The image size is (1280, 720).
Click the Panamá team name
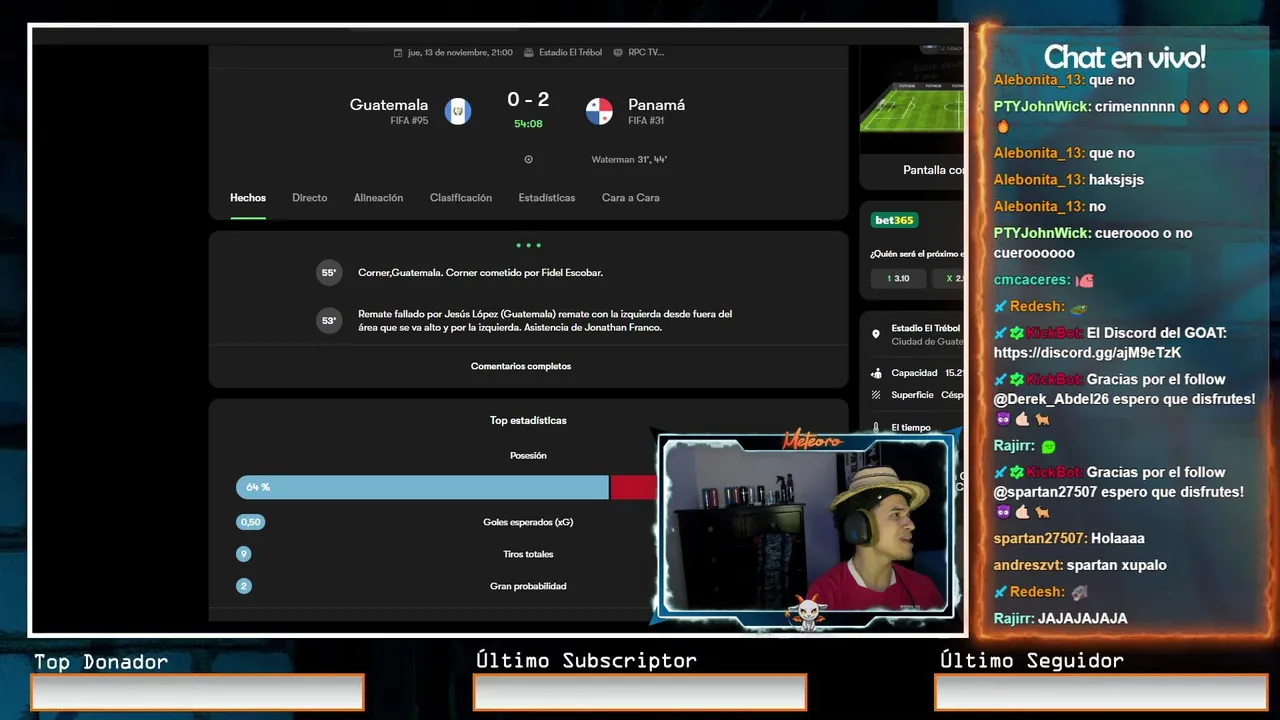click(657, 105)
